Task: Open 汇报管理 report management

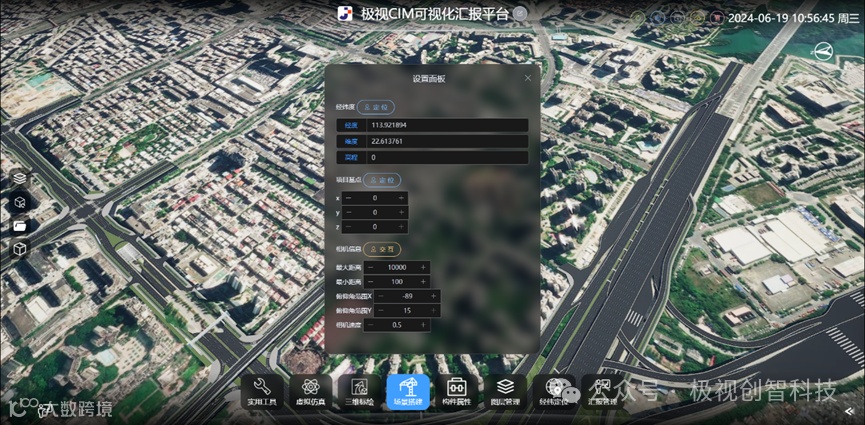Action: point(602,392)
